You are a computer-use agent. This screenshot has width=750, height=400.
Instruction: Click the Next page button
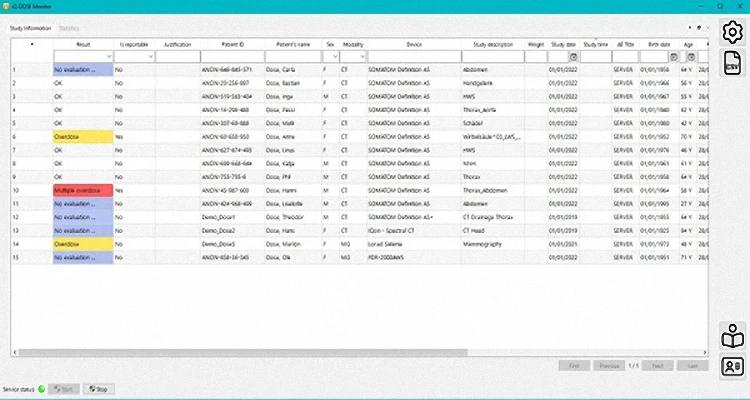[657, 366]
